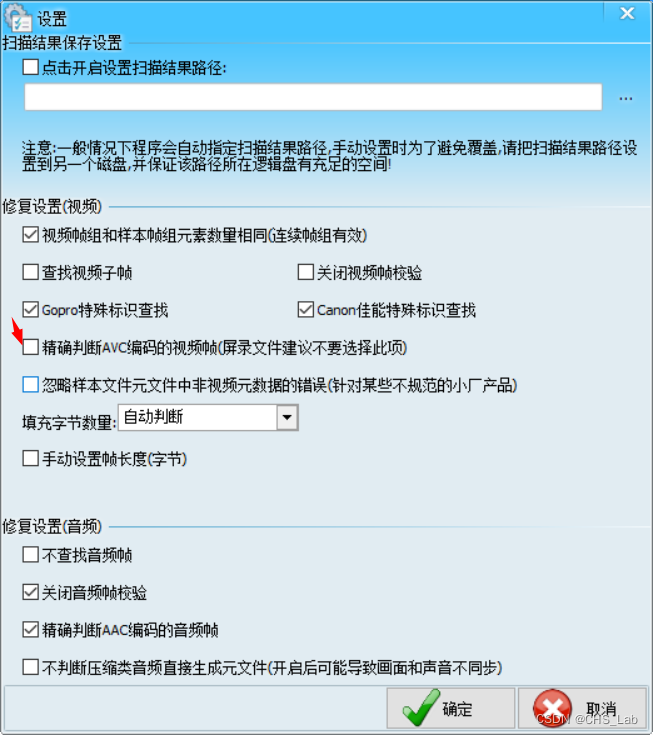Enable 手动设置帧长度(字节) checkbox
The width and height of the screenshot is (653, 735).
pyautogui.click(x=30, y=458)
